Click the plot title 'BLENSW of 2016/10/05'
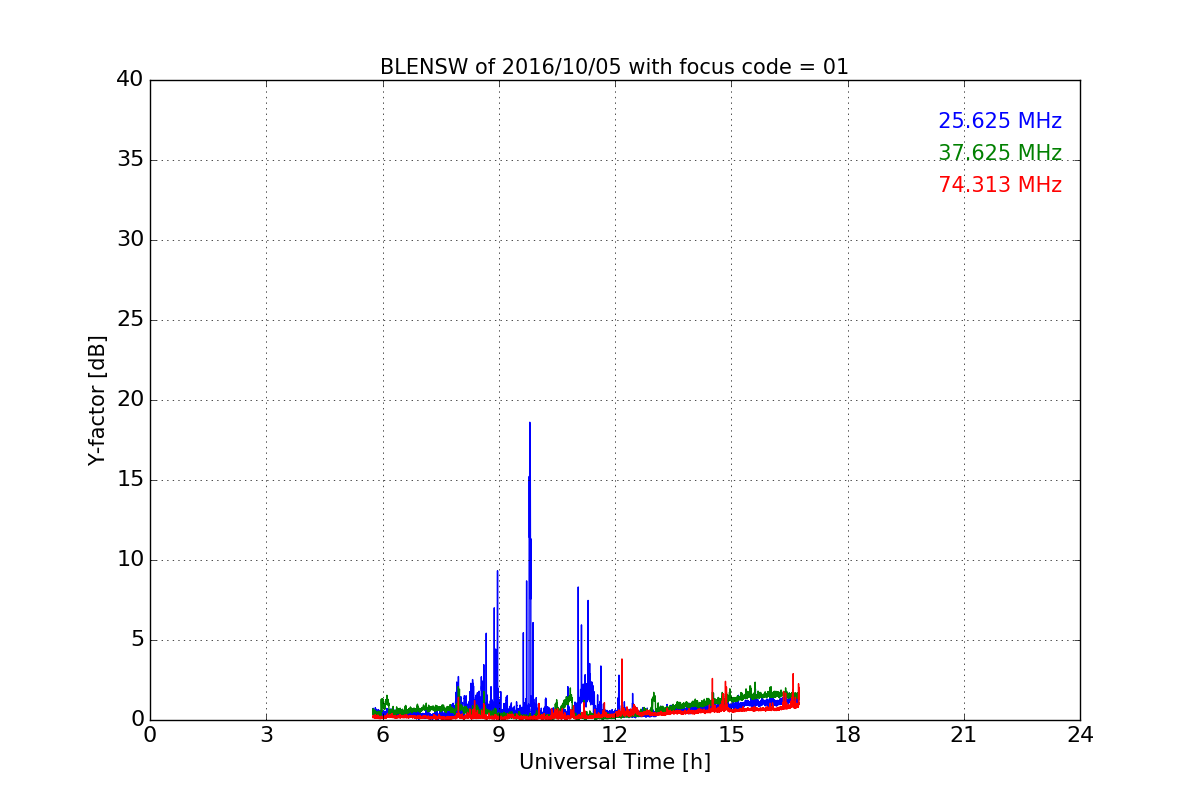This screenshot has height=800, width=1200. click(x=614, y=67)
